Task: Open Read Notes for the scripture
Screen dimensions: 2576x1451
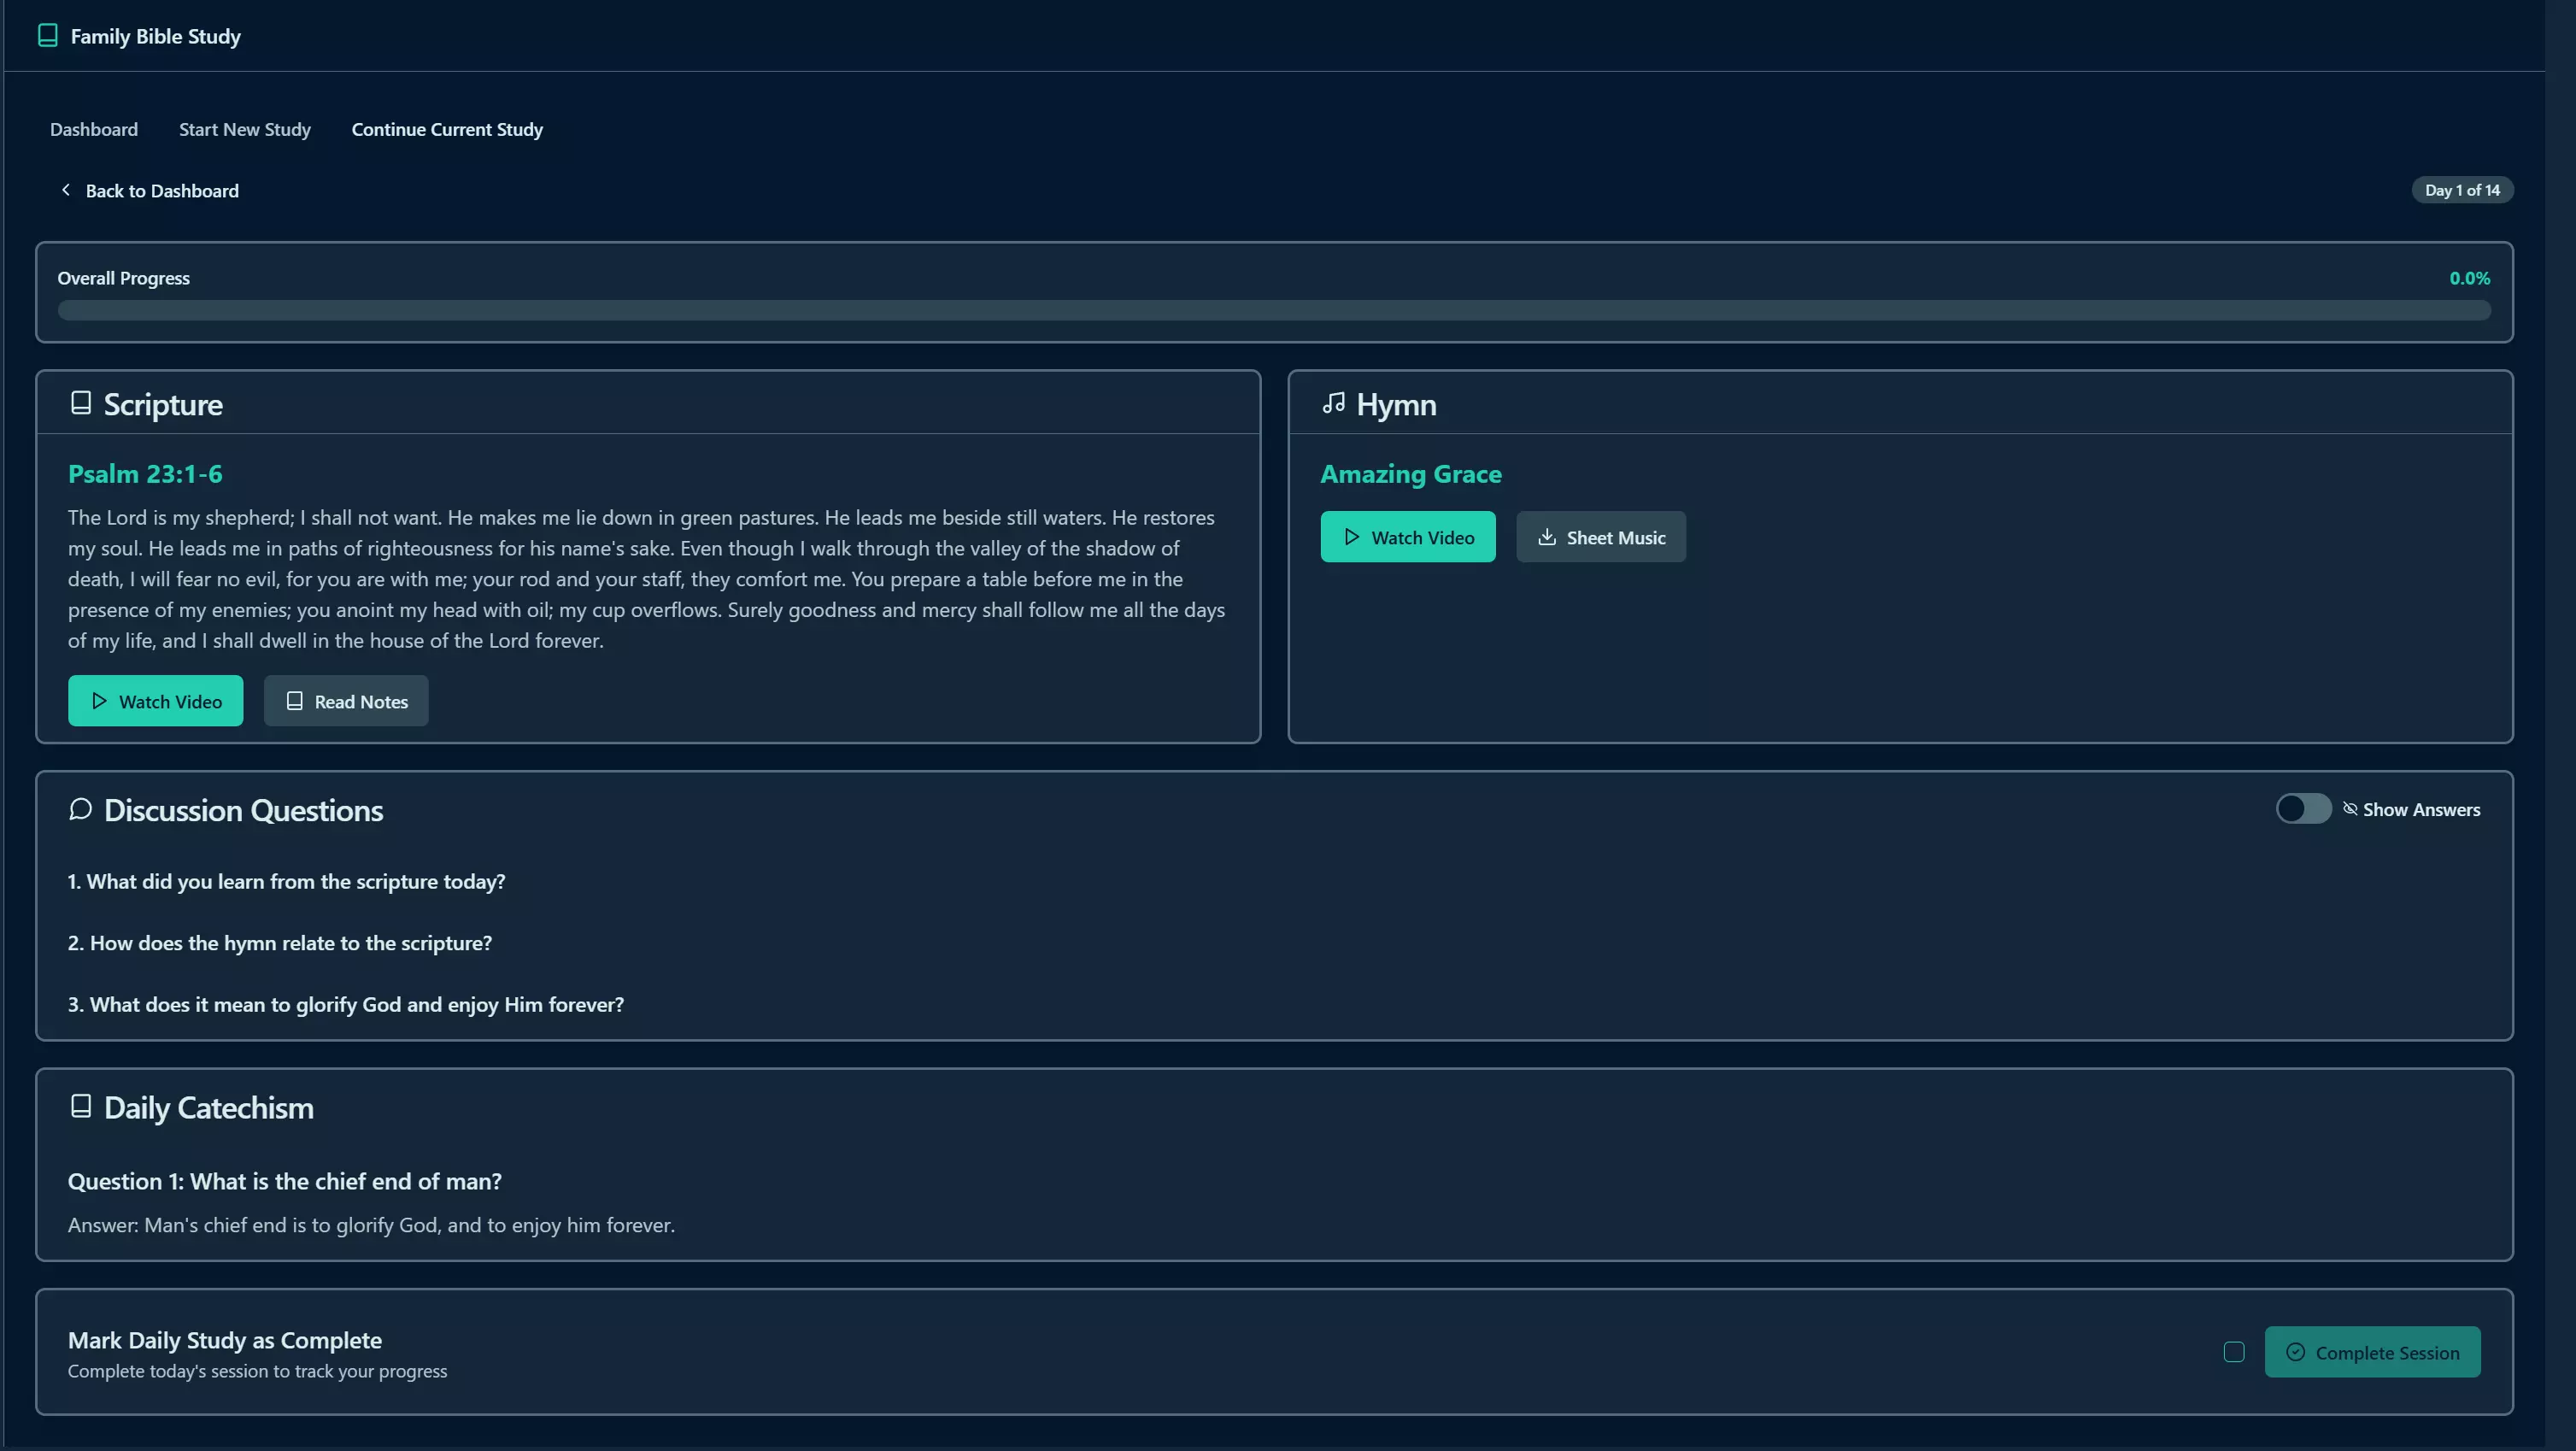Action: [346, 701]
